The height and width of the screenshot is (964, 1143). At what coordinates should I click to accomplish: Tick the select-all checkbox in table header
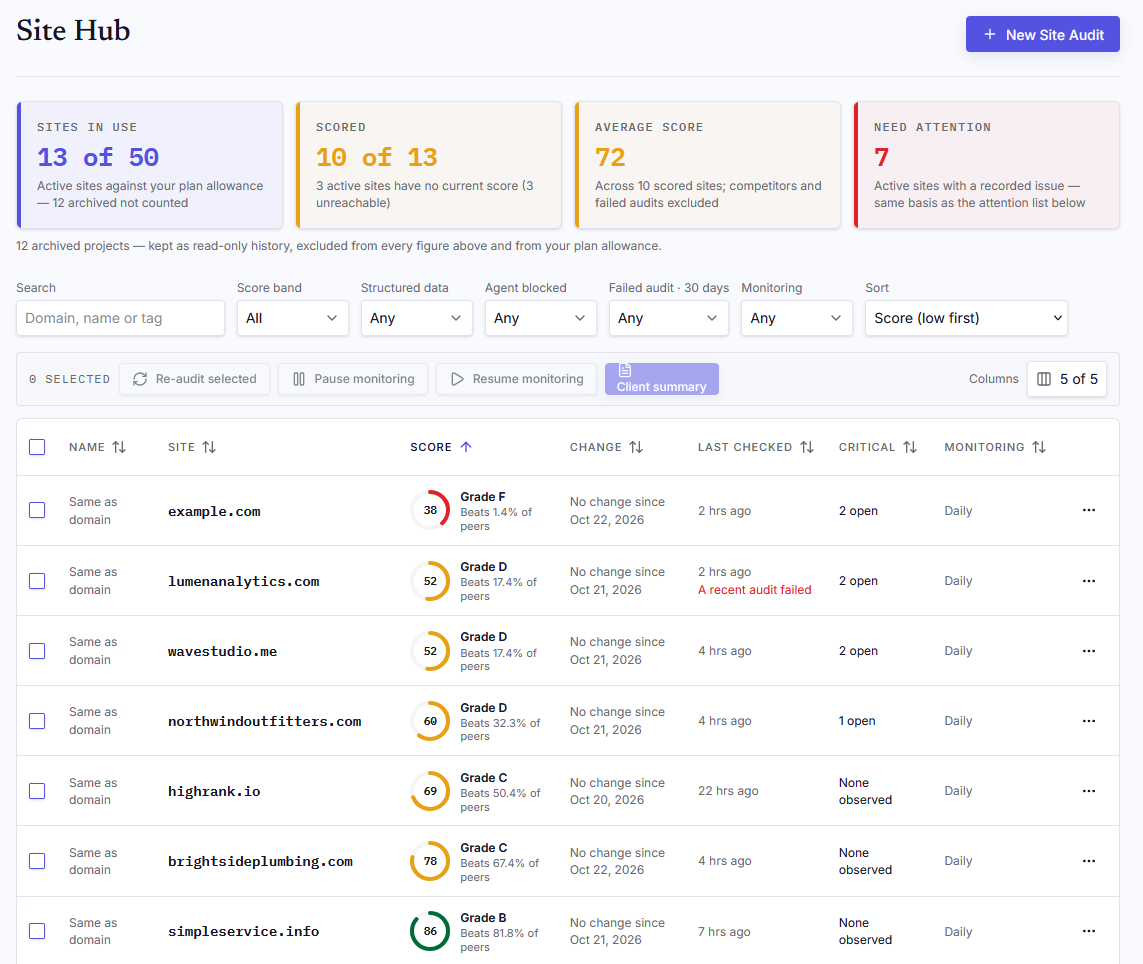37,447
